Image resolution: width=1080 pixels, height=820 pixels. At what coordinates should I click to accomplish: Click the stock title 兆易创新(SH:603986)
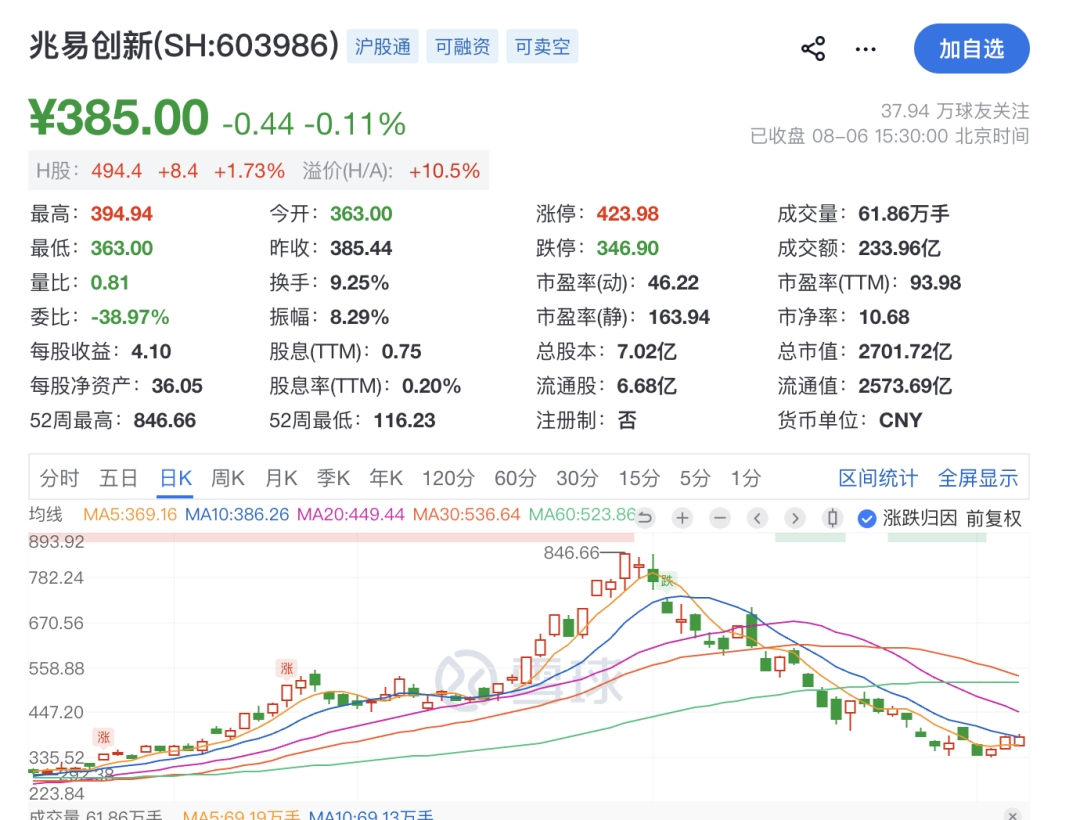pos(184,46)
